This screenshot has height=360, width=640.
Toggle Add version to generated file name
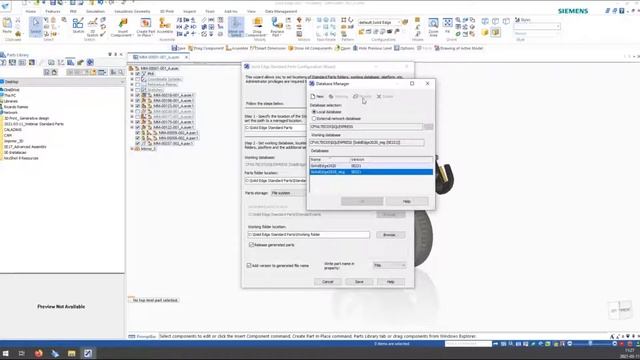pyautogui.click(x=249, y=265)
